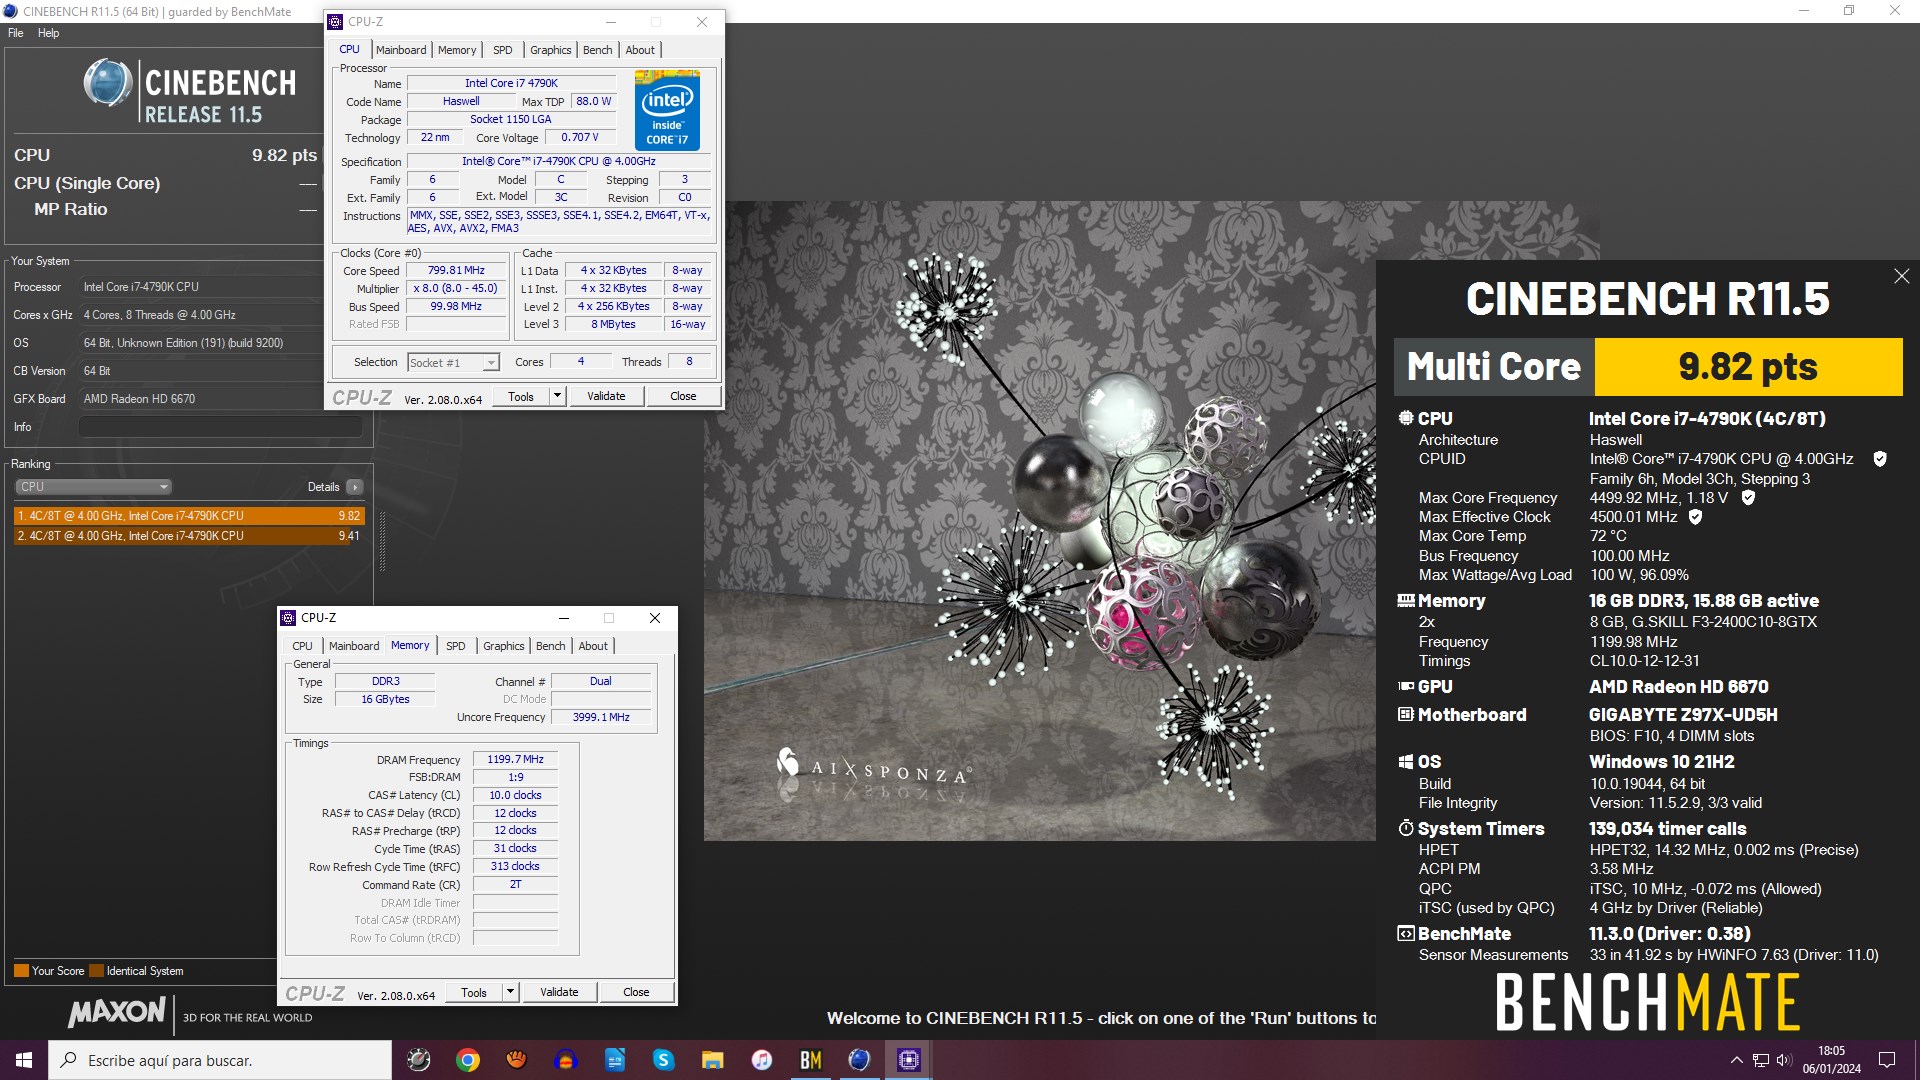Open Cinebench File menu

coord(16,33)
